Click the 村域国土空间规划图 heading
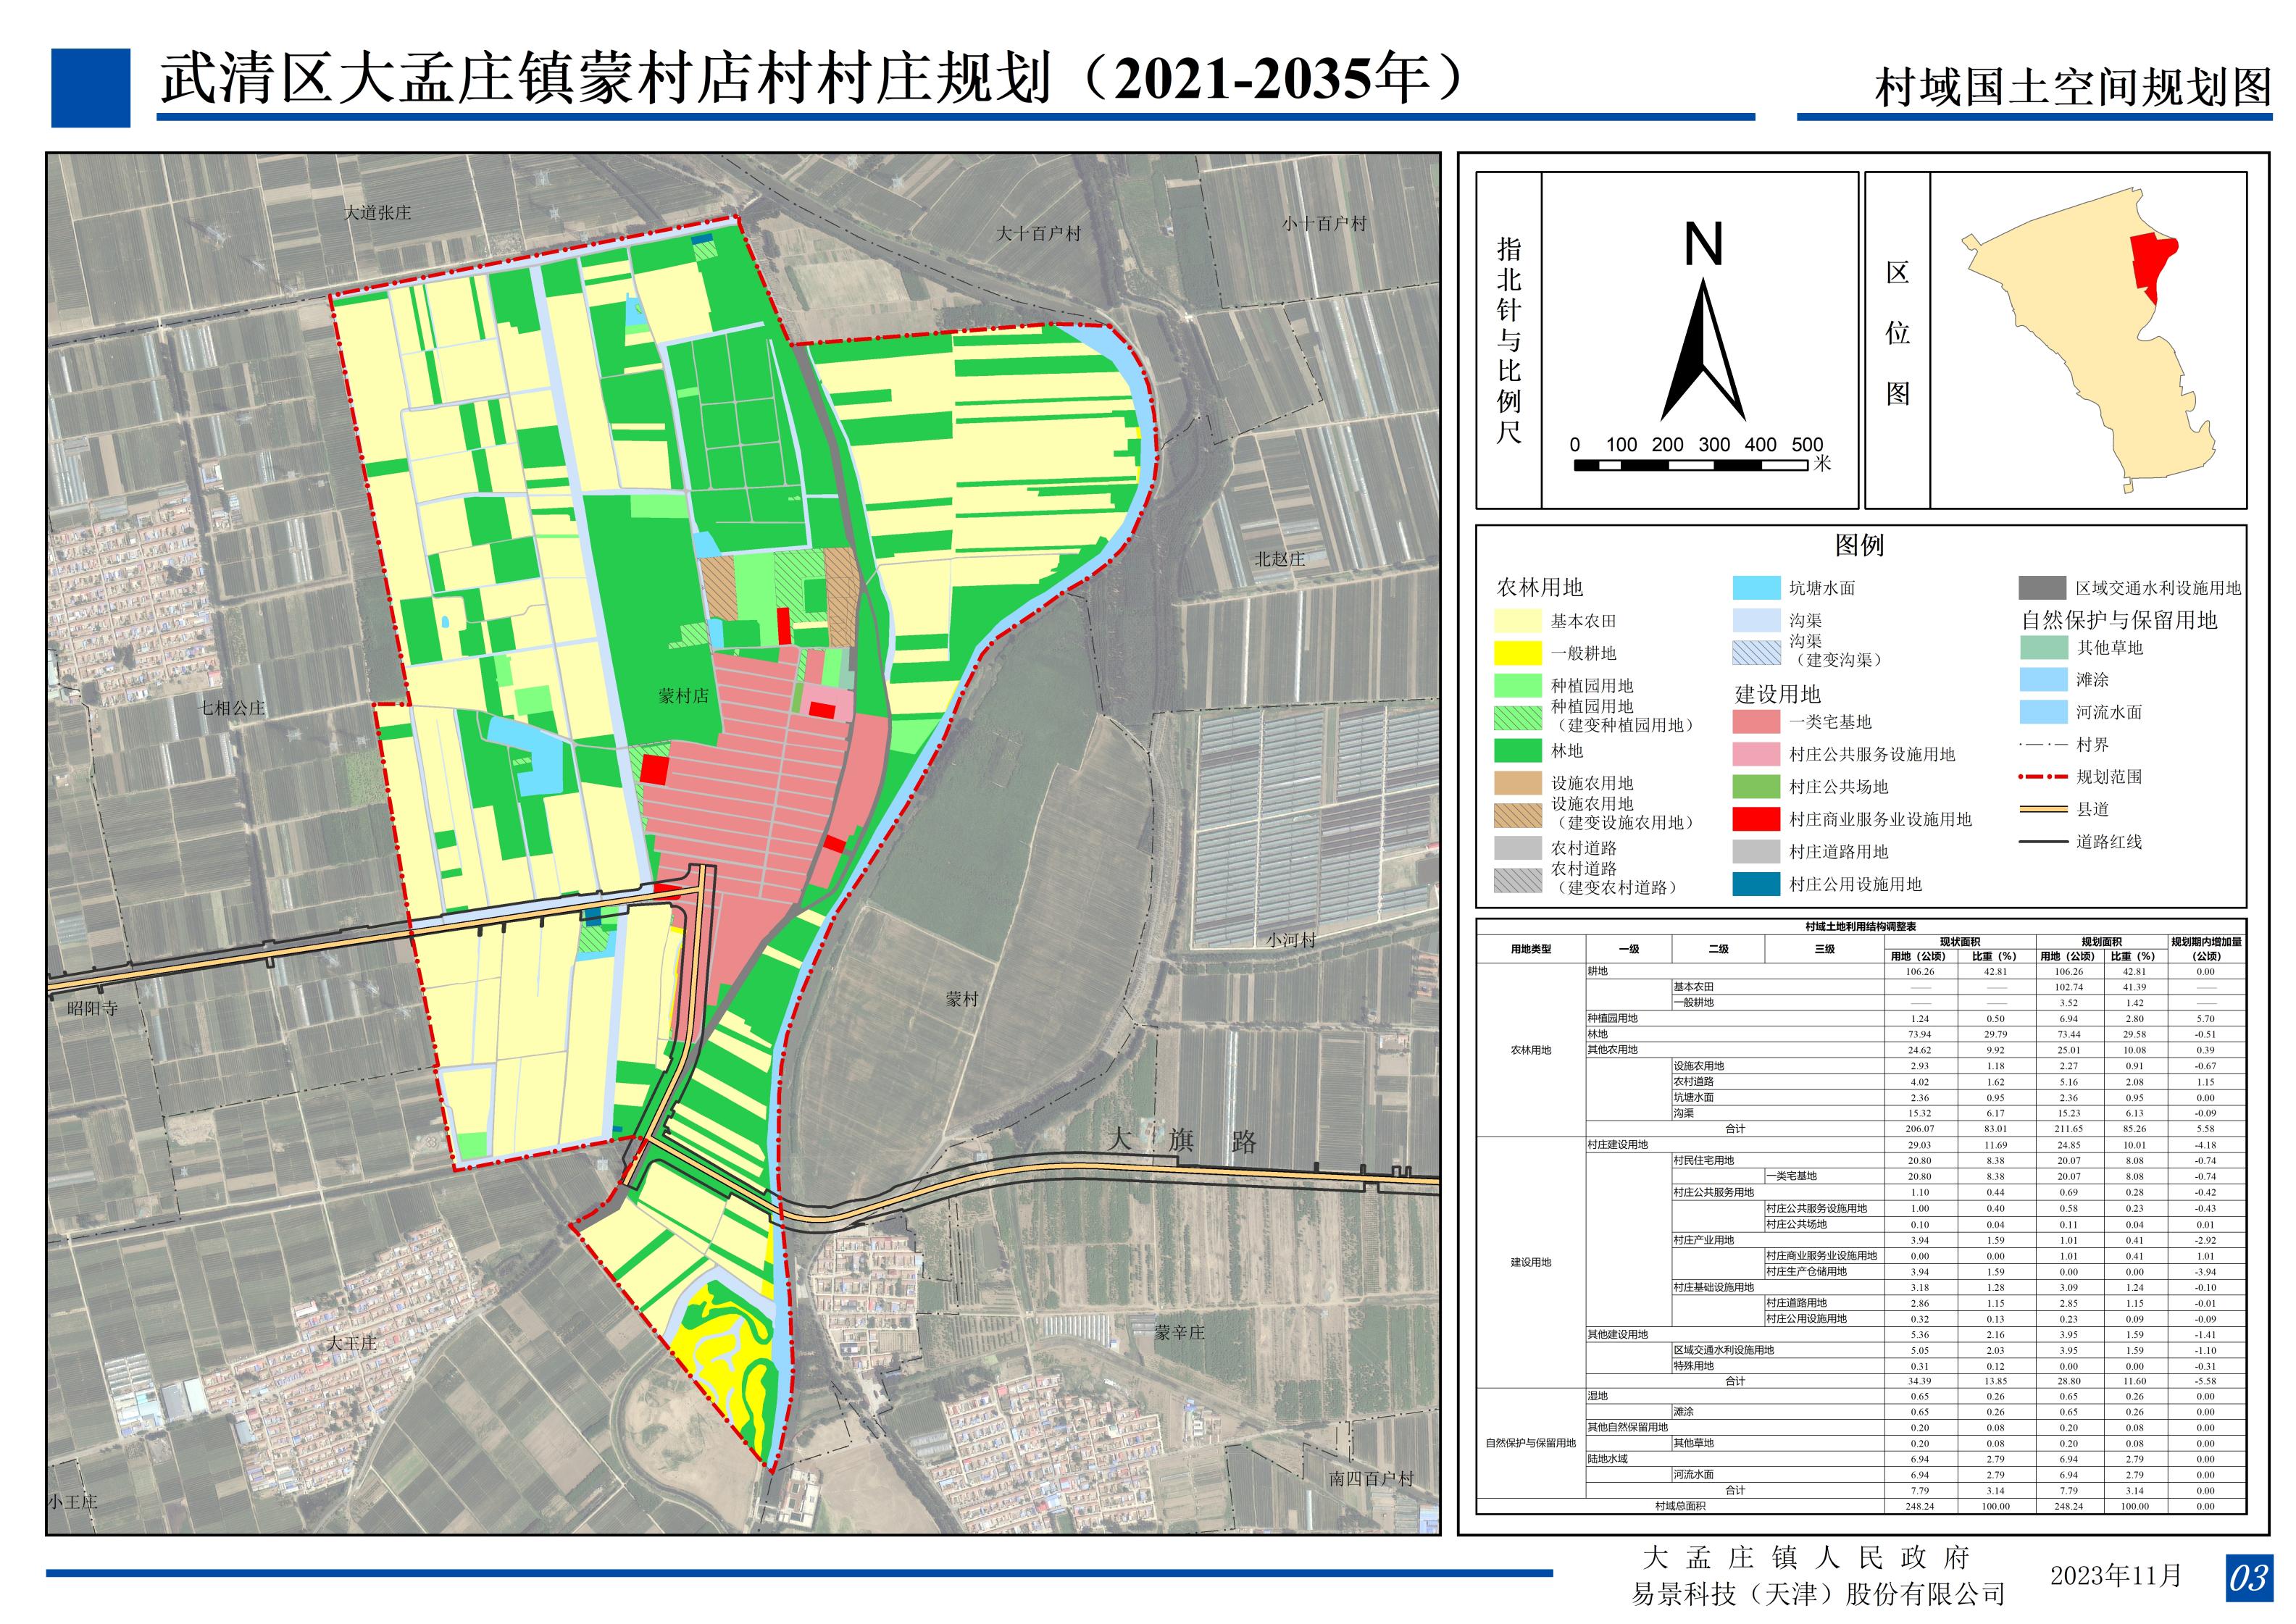Viewport: 2296px width, 1624px height. click(2074, 88)
